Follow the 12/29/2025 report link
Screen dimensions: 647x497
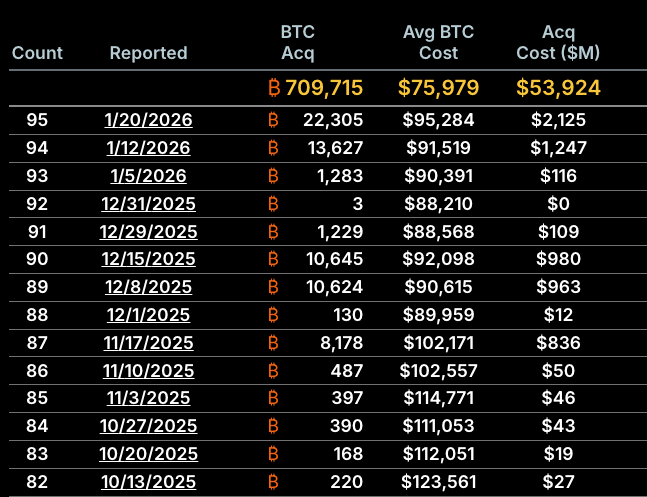148,232
